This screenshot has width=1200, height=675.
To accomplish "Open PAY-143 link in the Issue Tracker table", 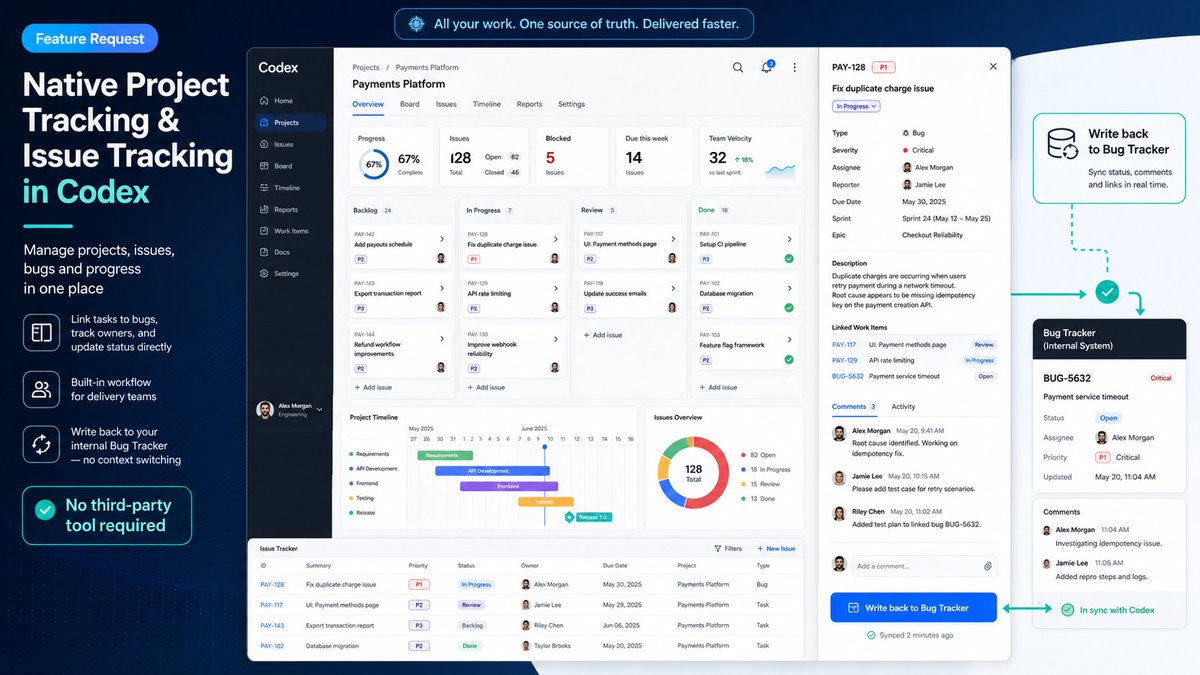I will [x=272, y=625].
